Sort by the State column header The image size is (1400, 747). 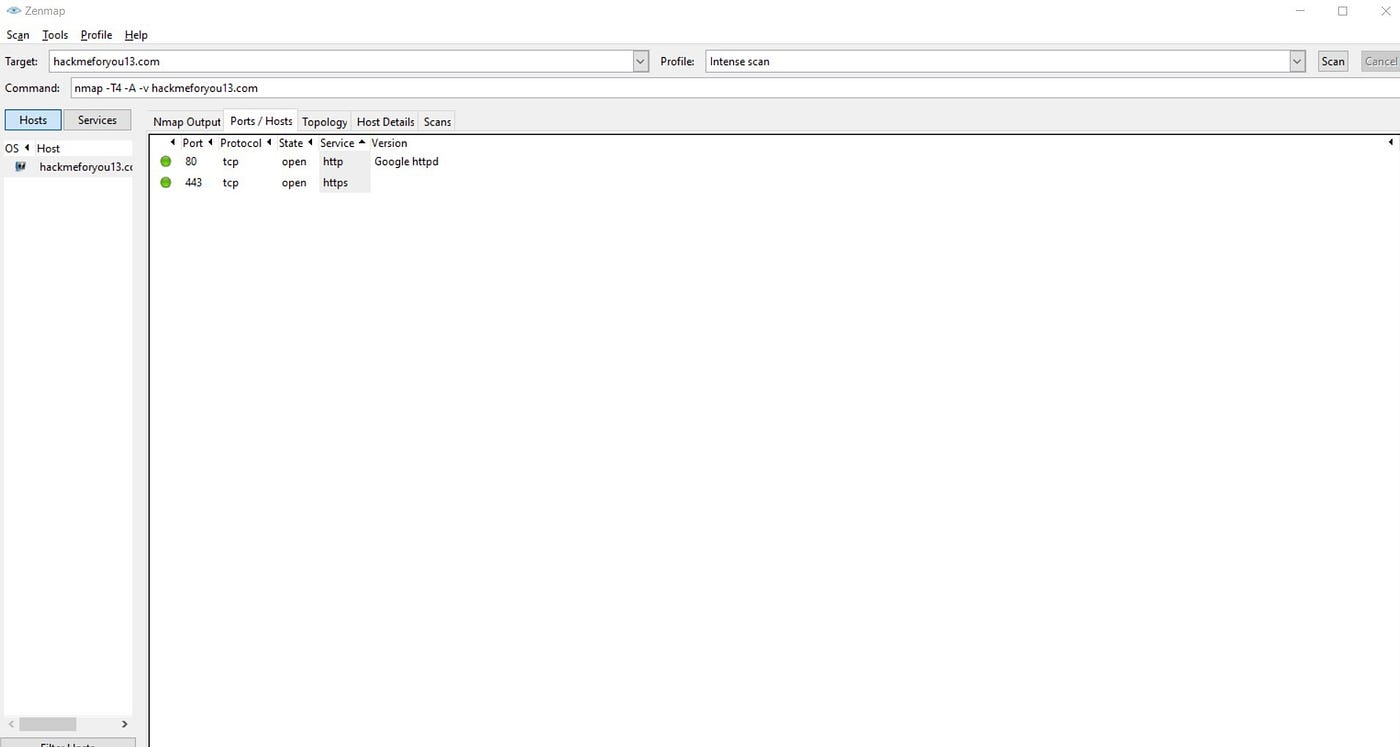click(x=290, y=143)
